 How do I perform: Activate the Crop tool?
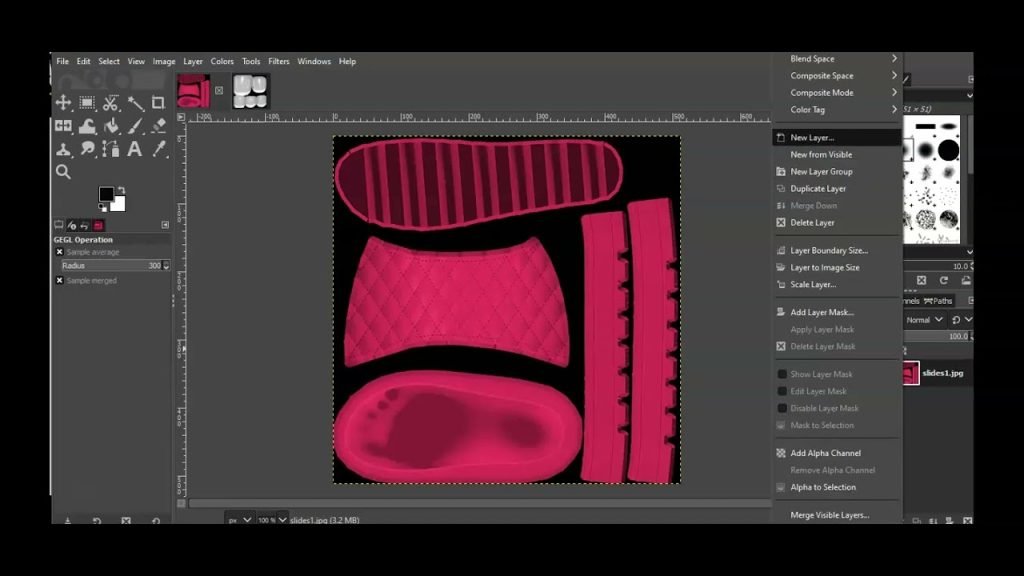[x=158, y=103]
